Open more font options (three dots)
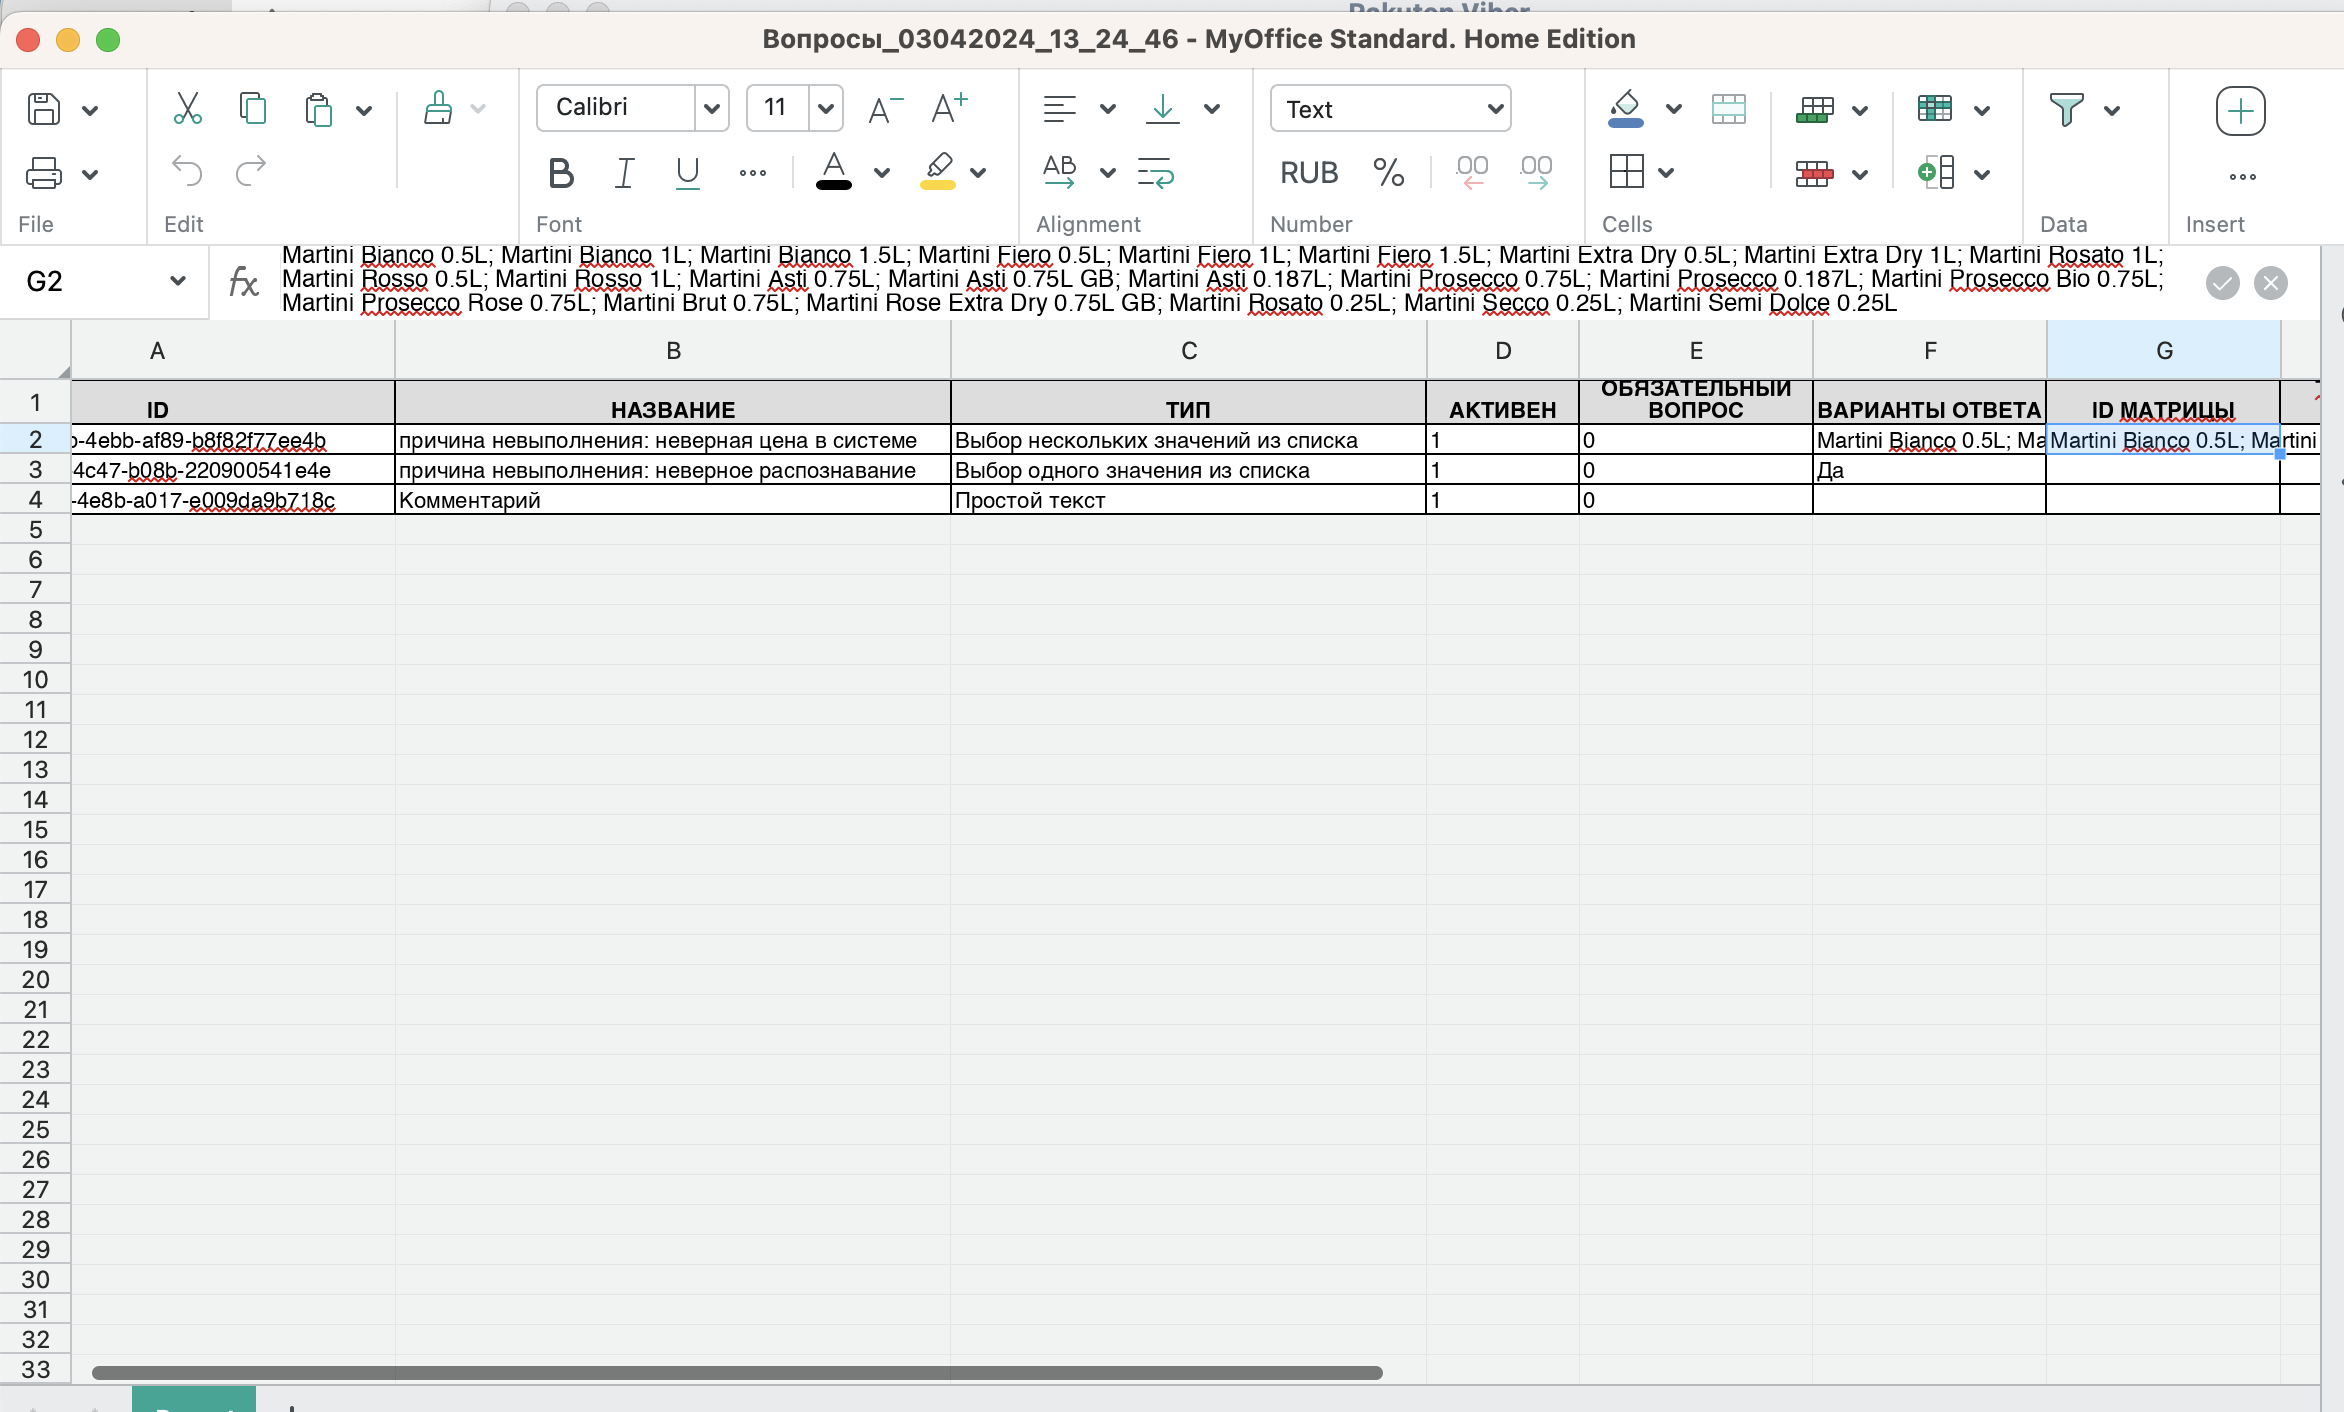Viewport: 2344px width, 1412px height. coord(752,174)
